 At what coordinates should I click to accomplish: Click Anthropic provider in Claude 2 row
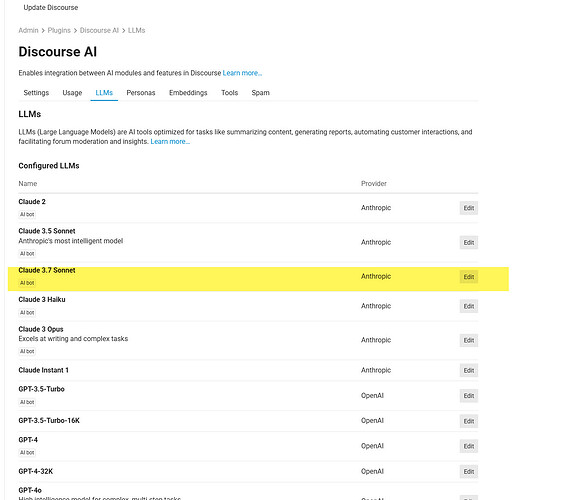(x=376, y=208)
